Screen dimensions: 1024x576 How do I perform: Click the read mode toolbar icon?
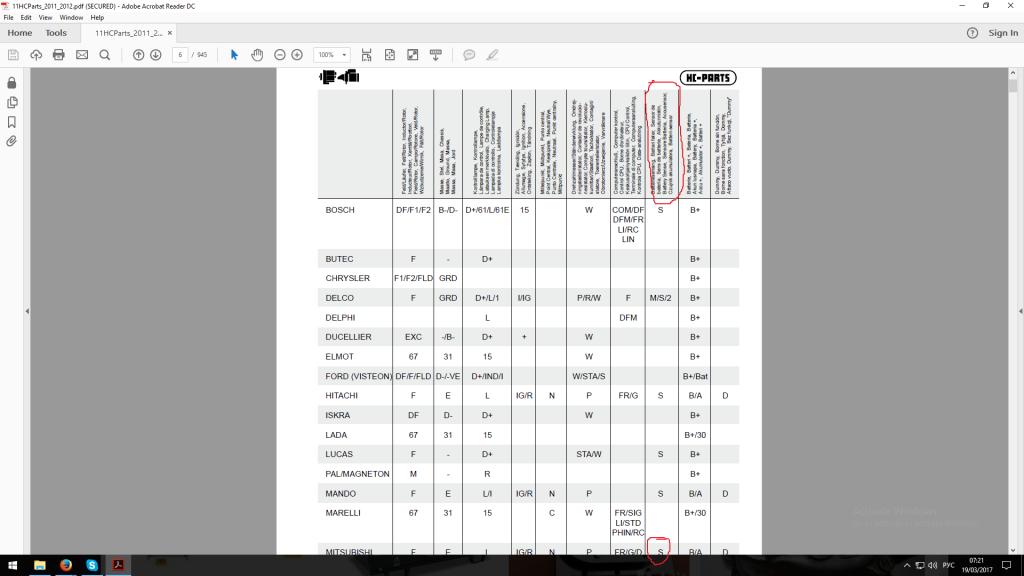coord(436,55)
